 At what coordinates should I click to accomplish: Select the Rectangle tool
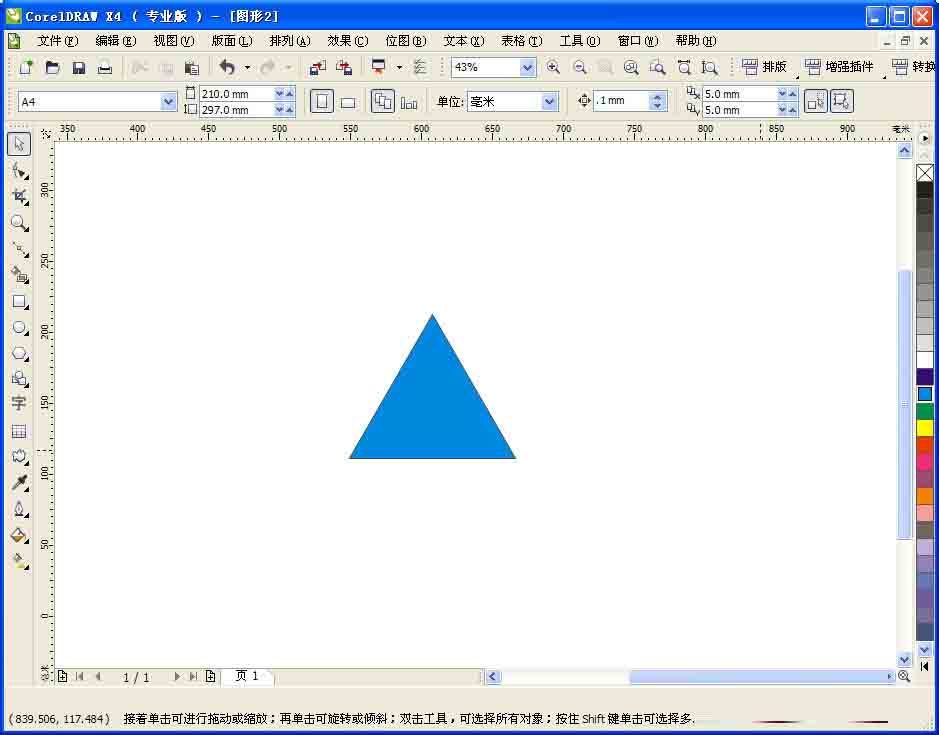point(19,302)
